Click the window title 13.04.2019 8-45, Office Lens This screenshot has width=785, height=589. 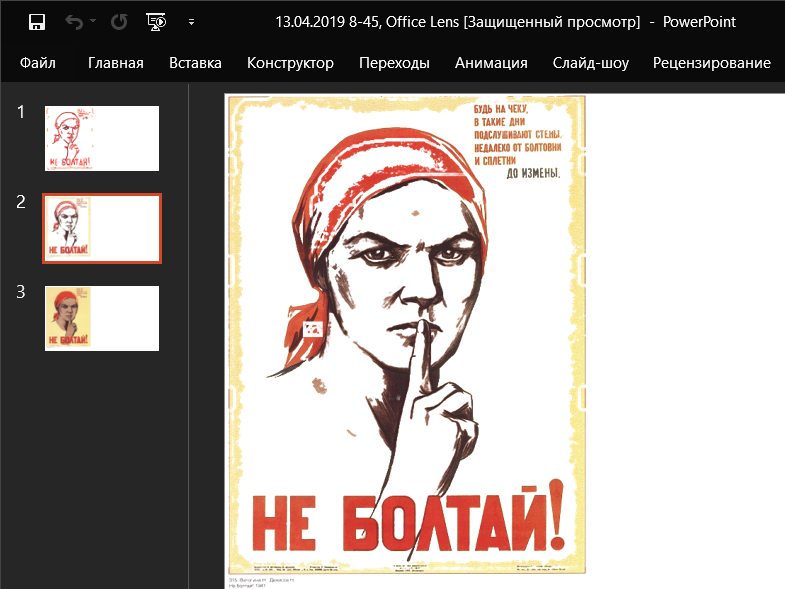point(367,22)
